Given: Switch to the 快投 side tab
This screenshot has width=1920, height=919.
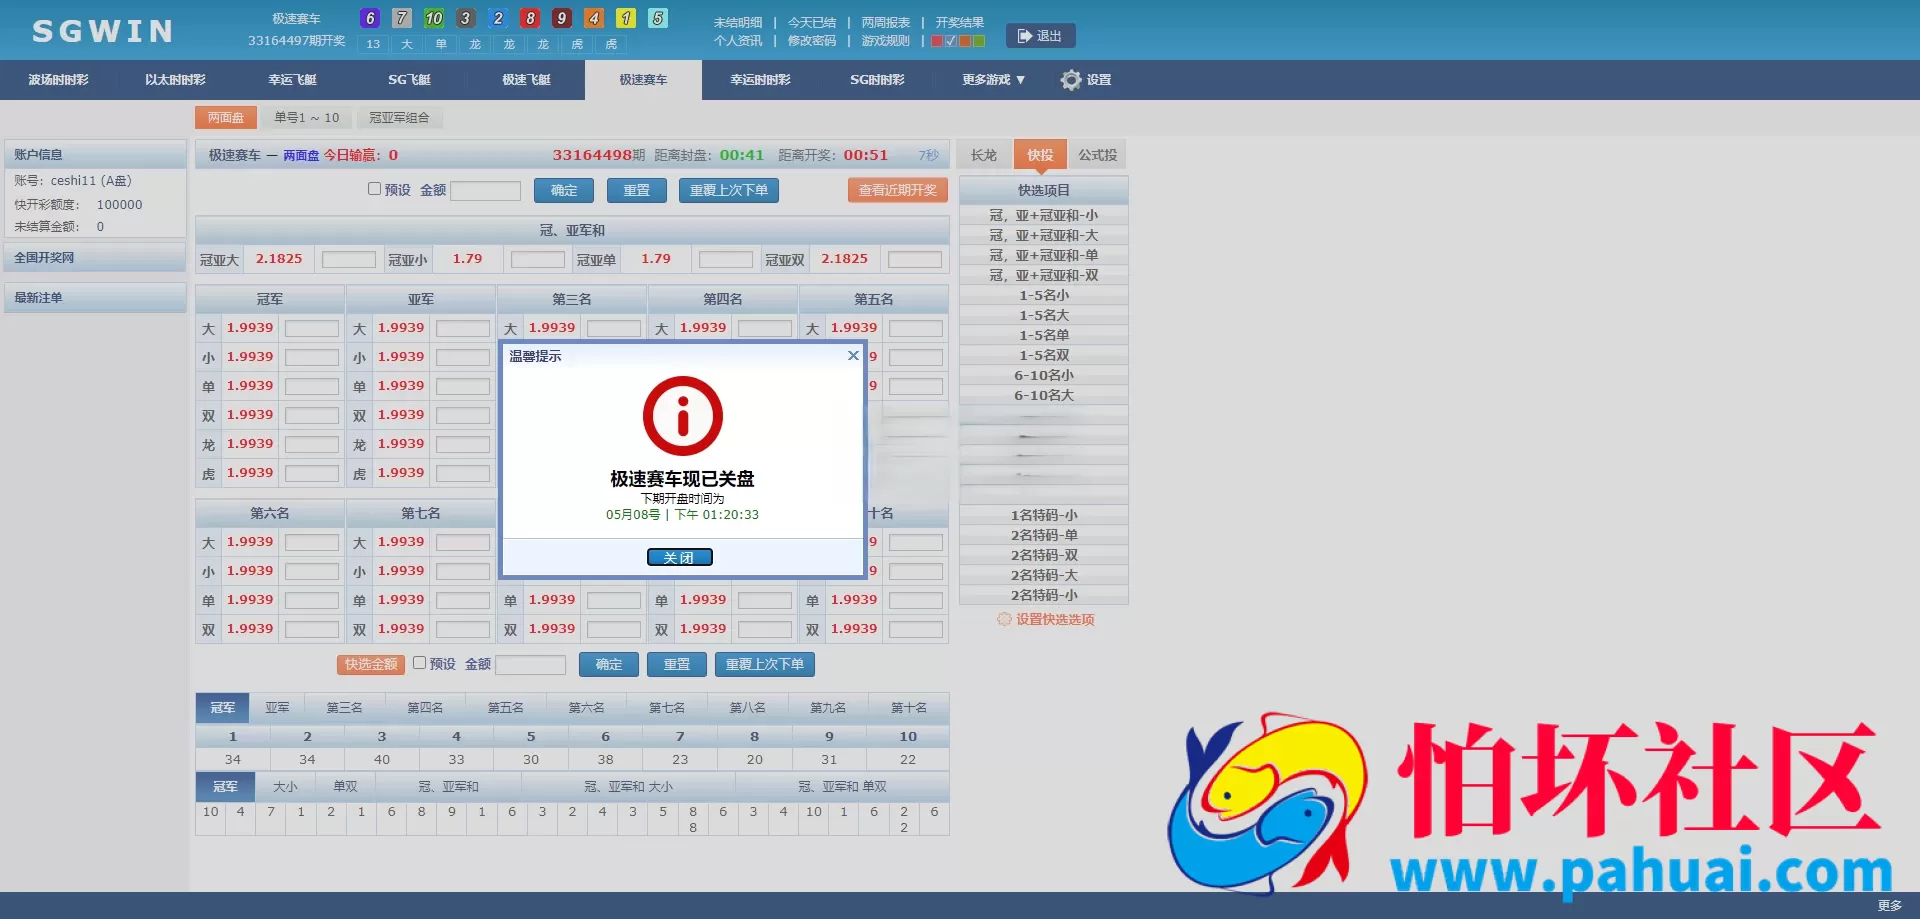Looking at the screenshot, I should 1040,155.
